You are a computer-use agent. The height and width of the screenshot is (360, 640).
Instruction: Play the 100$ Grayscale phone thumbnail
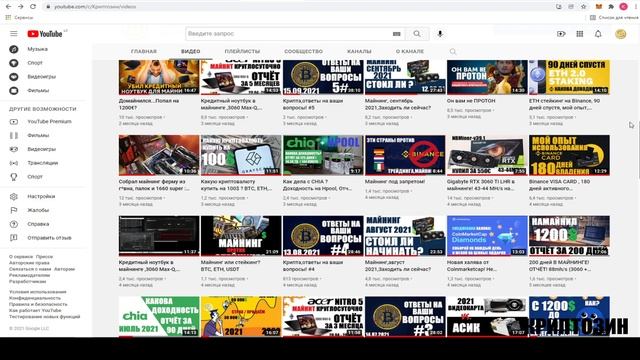click(241, 155)
